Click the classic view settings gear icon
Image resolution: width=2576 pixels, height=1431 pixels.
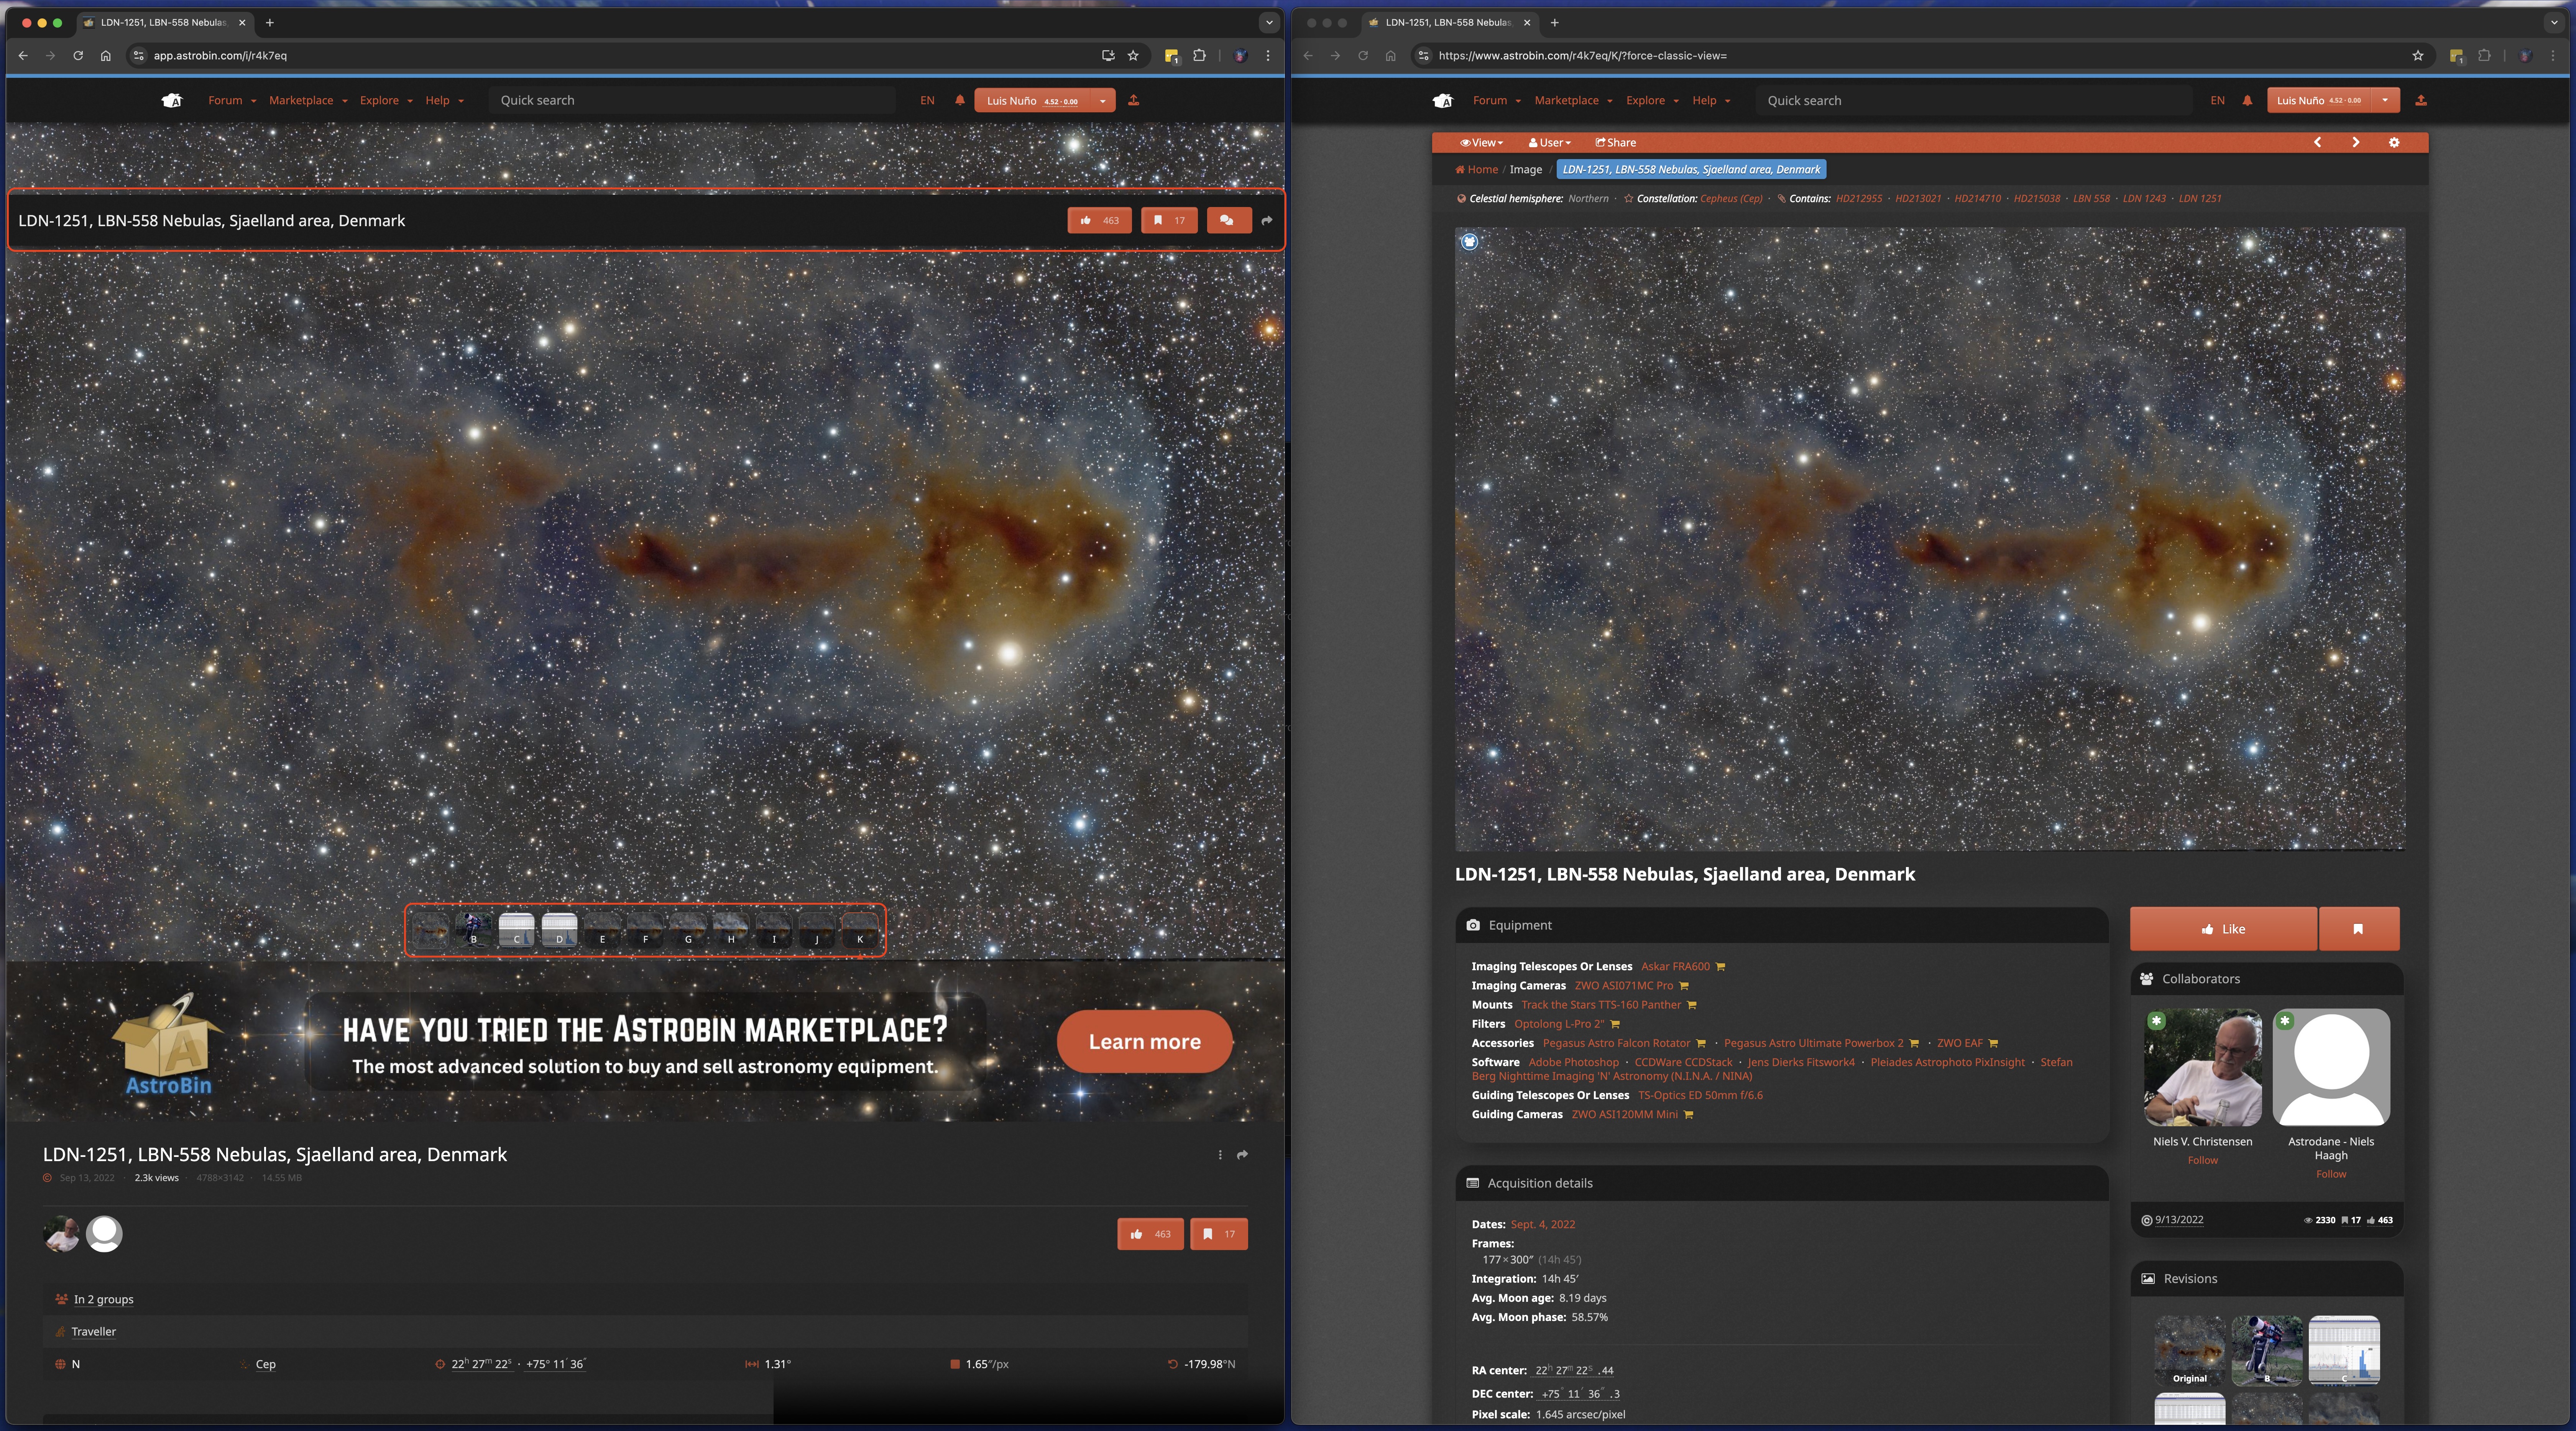coord(2394,143)
